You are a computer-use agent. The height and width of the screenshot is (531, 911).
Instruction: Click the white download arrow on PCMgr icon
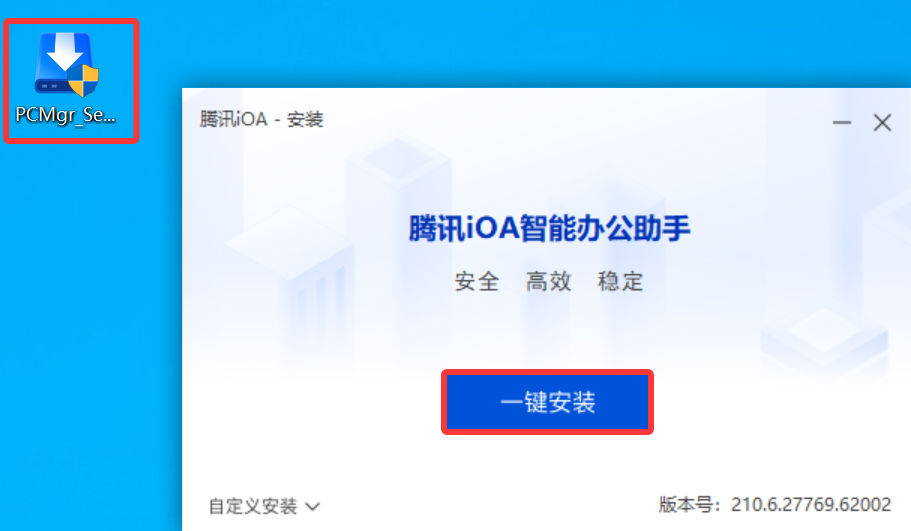(x=64, y=52)
